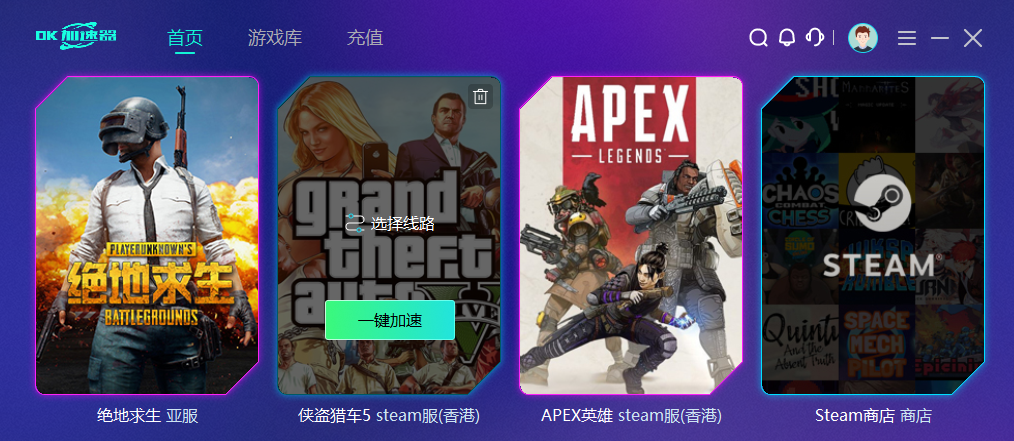
Task: Open the hamburger menu icon
Action: point(907,38)
